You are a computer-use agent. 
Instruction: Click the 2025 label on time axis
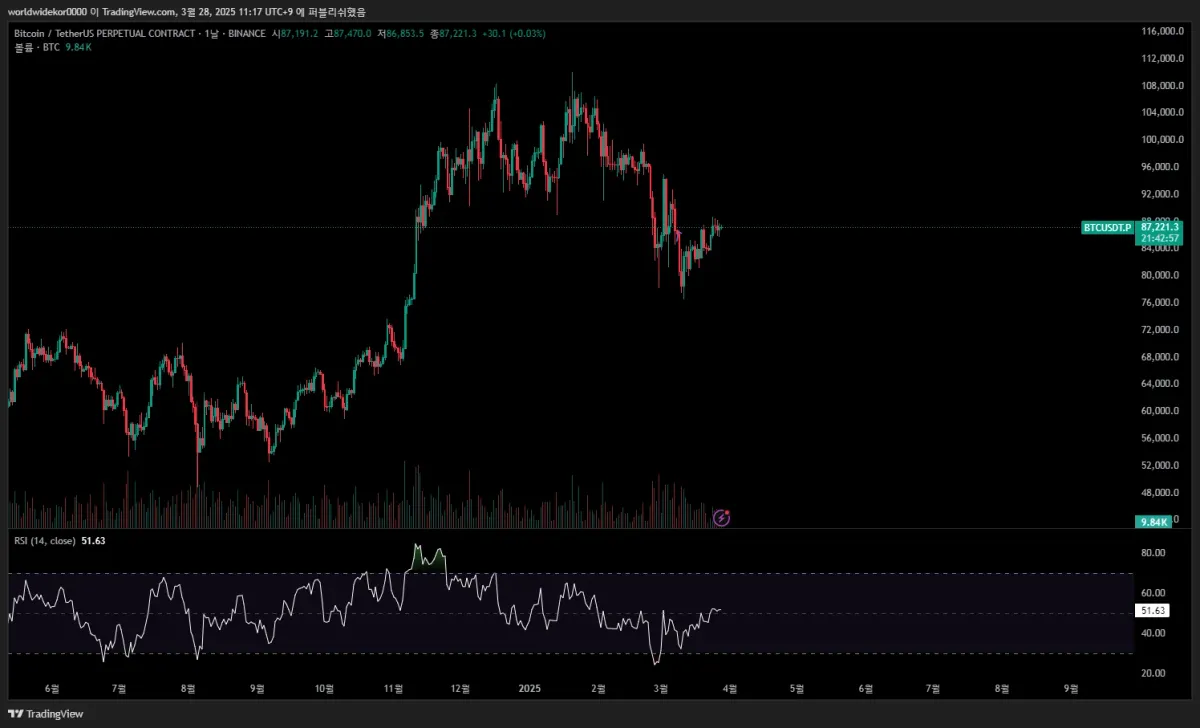pos(529,689)
